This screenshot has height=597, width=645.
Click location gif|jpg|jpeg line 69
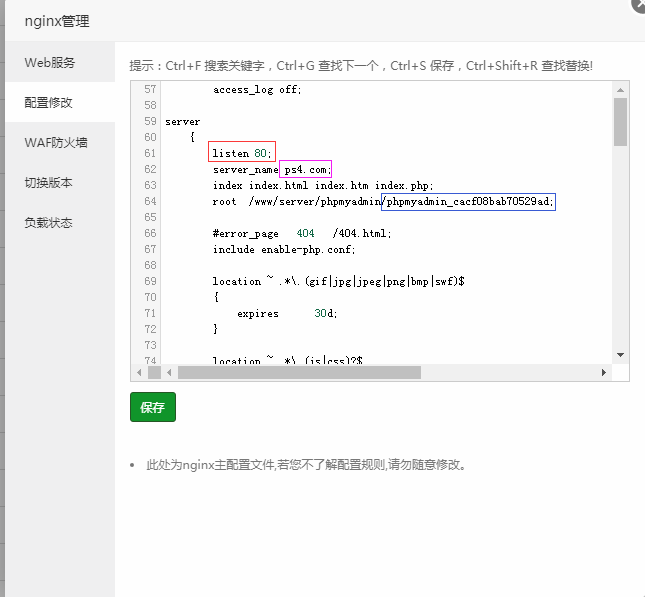pos(339,281)
